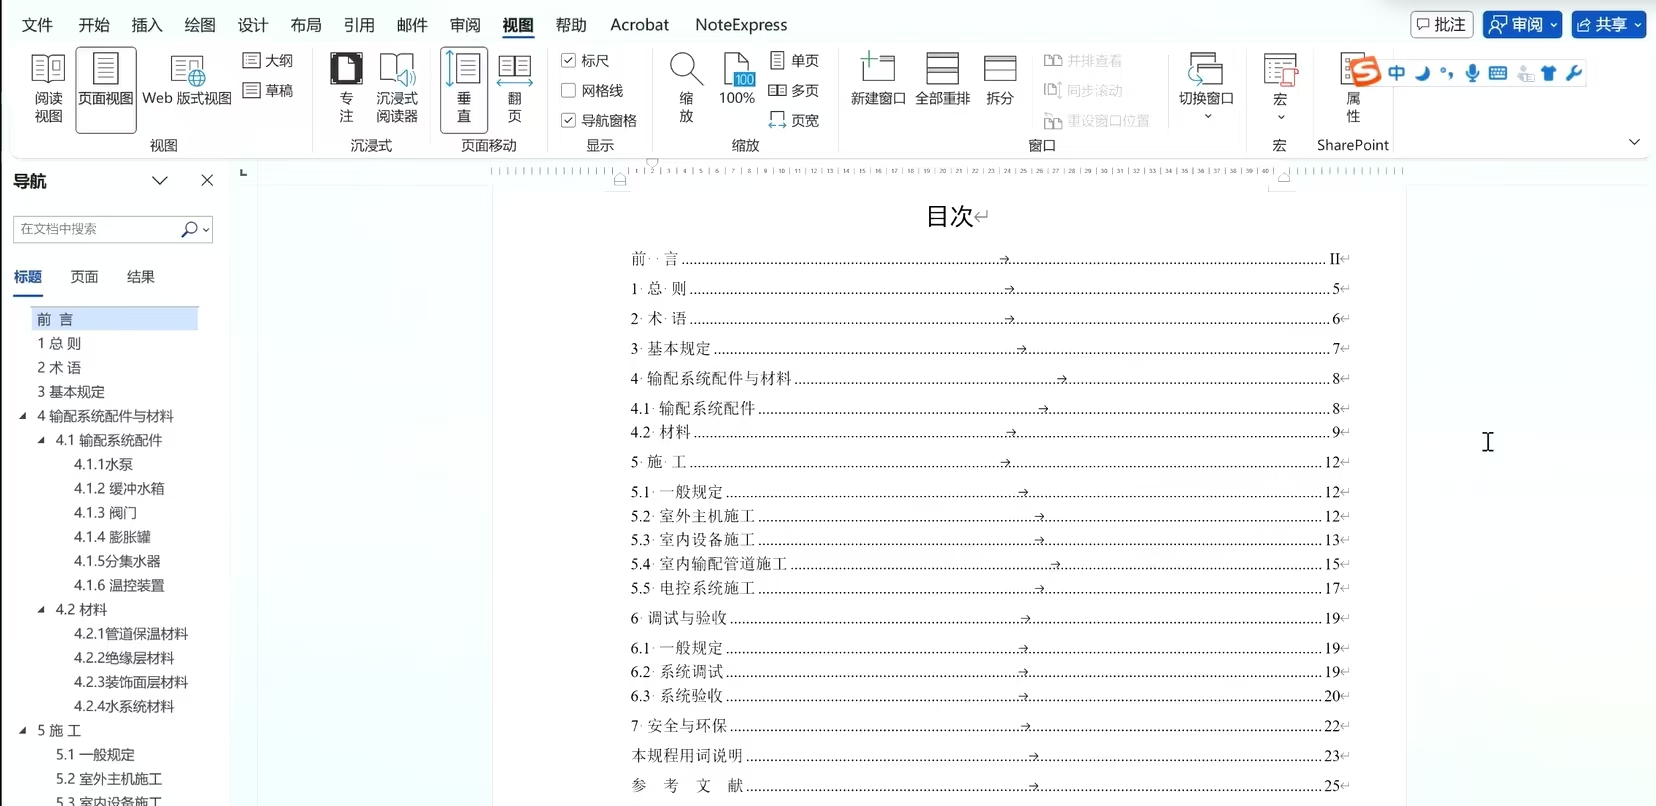This screenshot has height=806, width=1656.
Task: Click the Comments (批注) button
Action: [1441, 25]
